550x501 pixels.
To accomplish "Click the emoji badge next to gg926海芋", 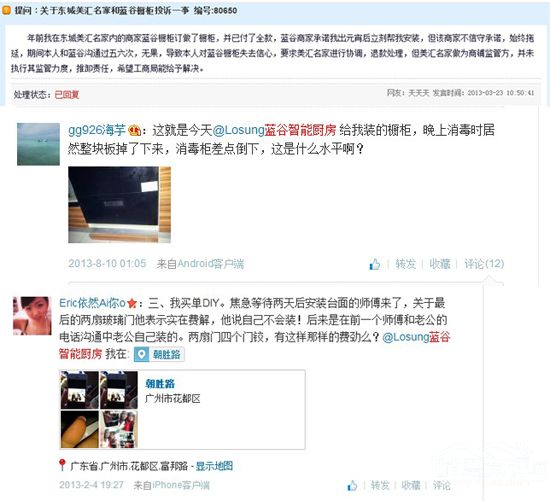I will [135, 131].
